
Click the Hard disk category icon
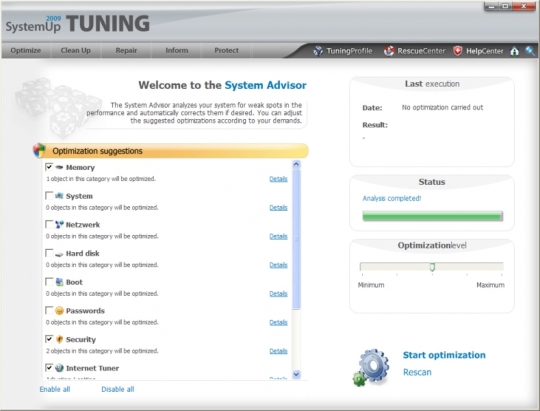(59, 254)
